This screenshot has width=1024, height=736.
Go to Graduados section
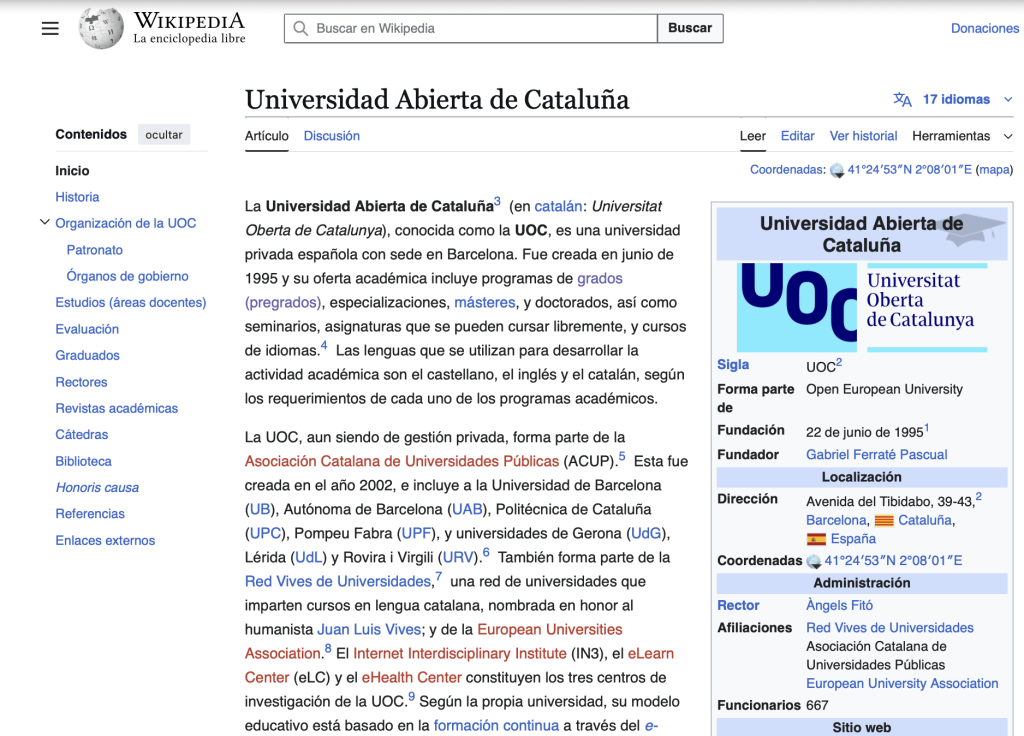88,355
